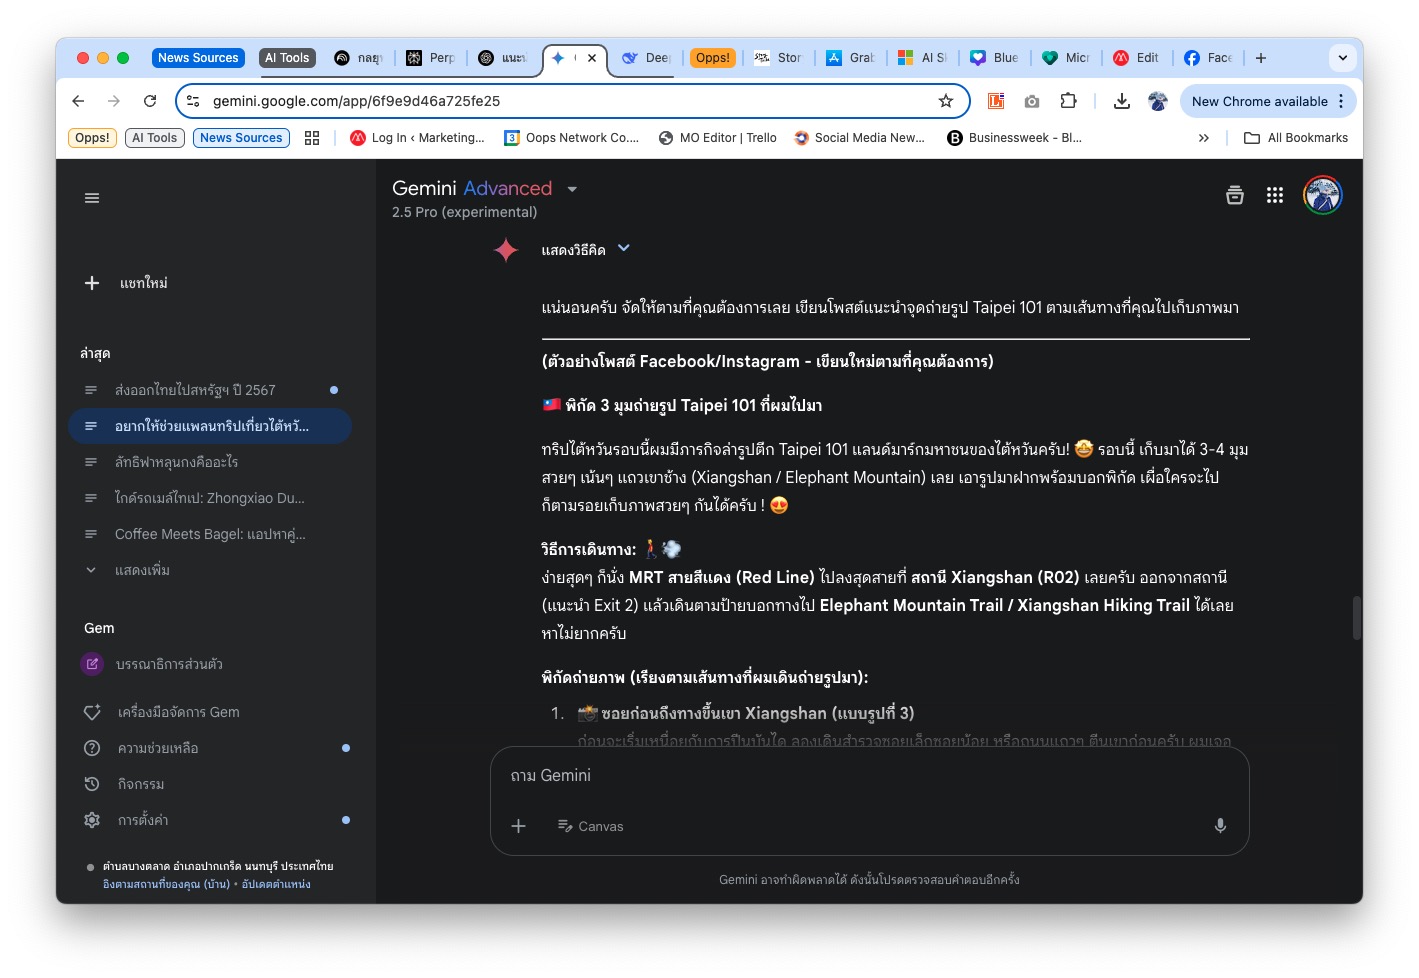Open Settings การตั้งค่า in sidebar
Image resolution: width=1419 pixels, height=978 pixels.
pyautogui.click(x=143, y=820)
